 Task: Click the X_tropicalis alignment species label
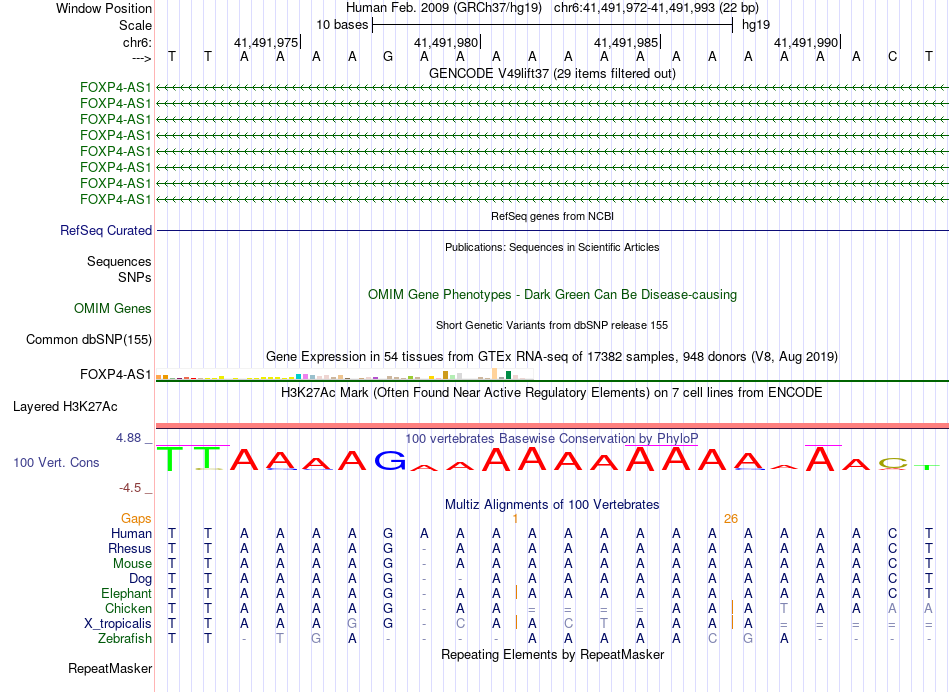(x=118, y=624)
